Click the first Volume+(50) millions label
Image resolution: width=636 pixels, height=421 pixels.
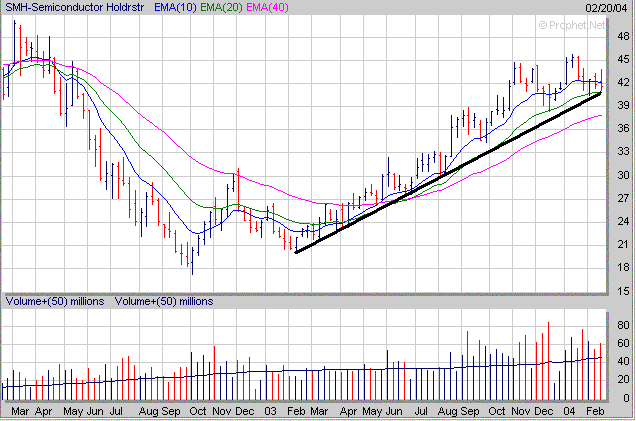pos(55,301)
